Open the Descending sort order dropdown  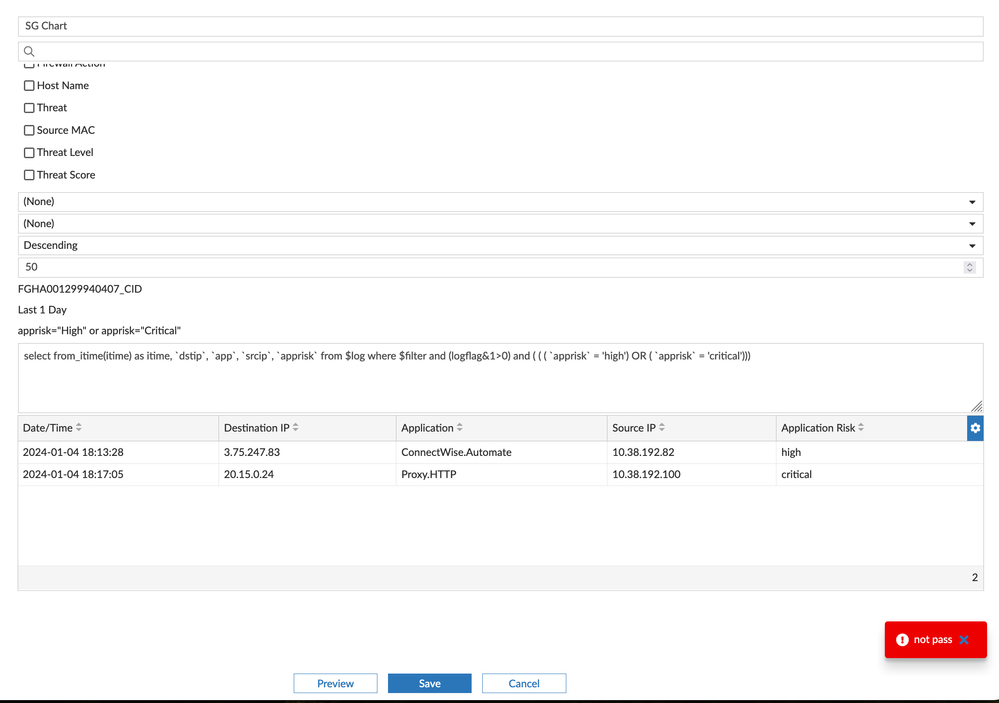click(500, 245)
